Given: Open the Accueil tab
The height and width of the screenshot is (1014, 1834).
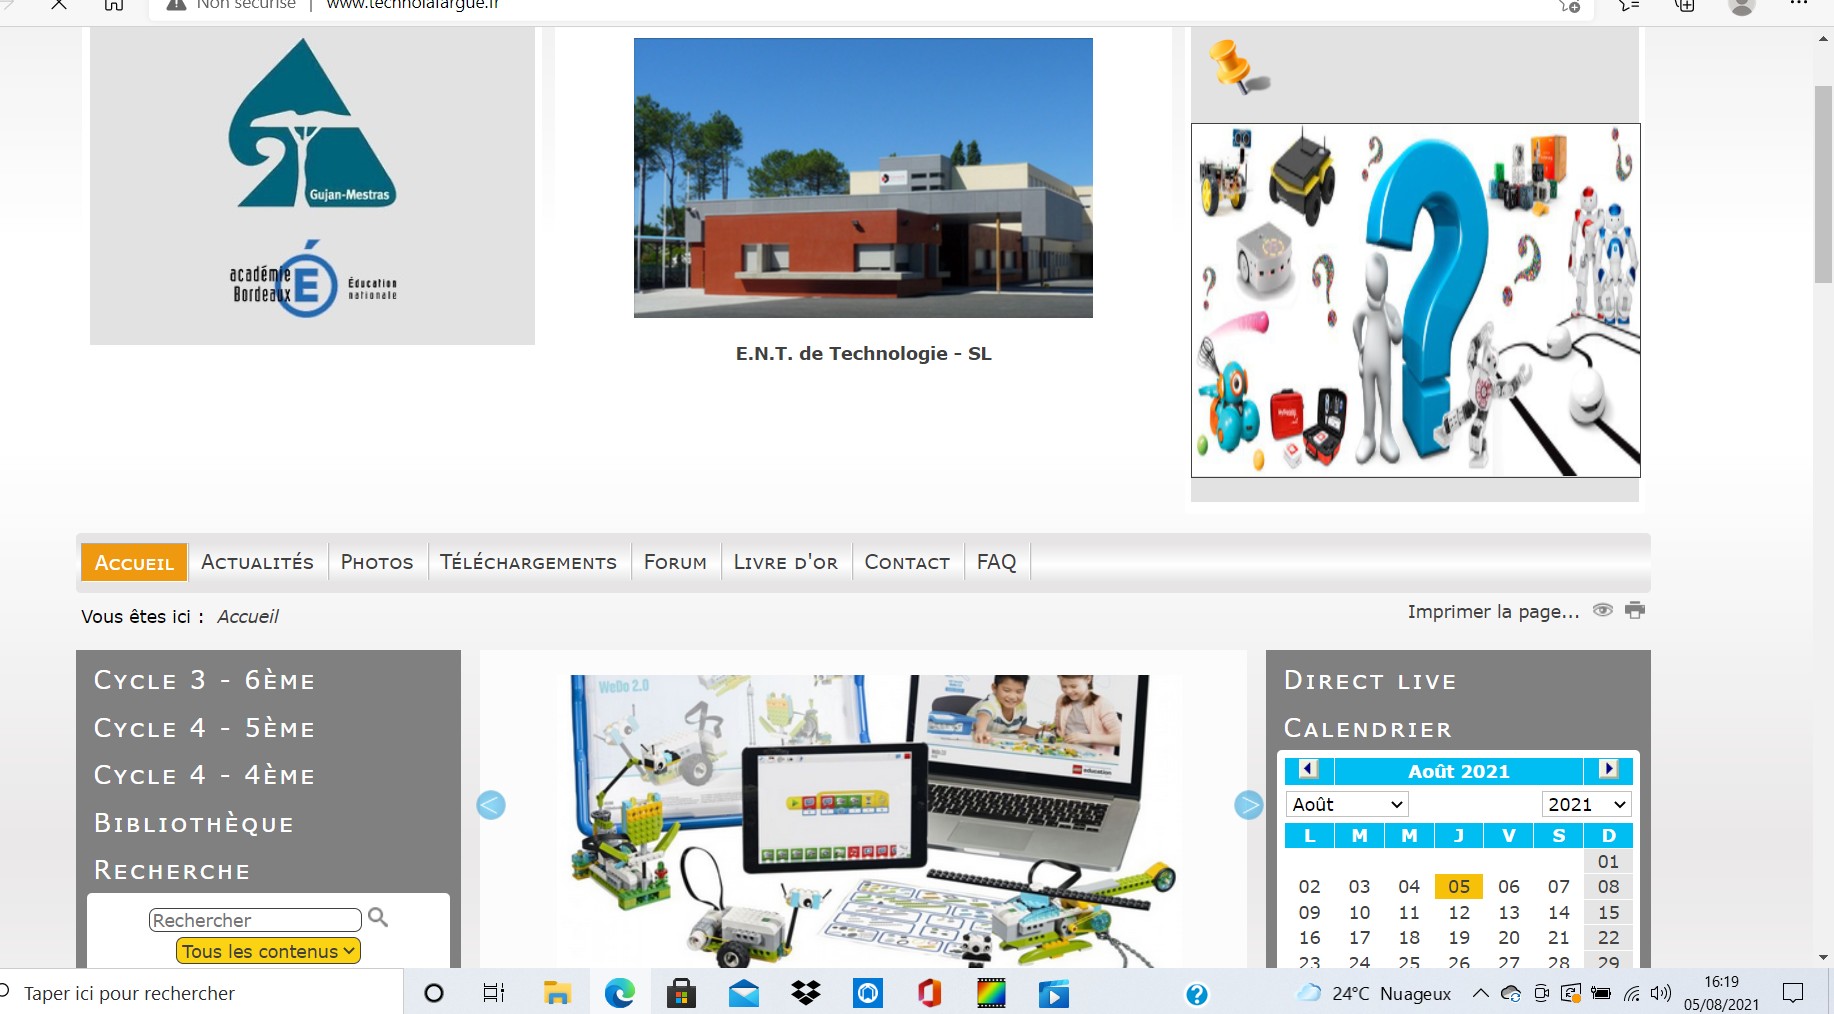Looking at the screenshot, I should (x=134, y=562).
